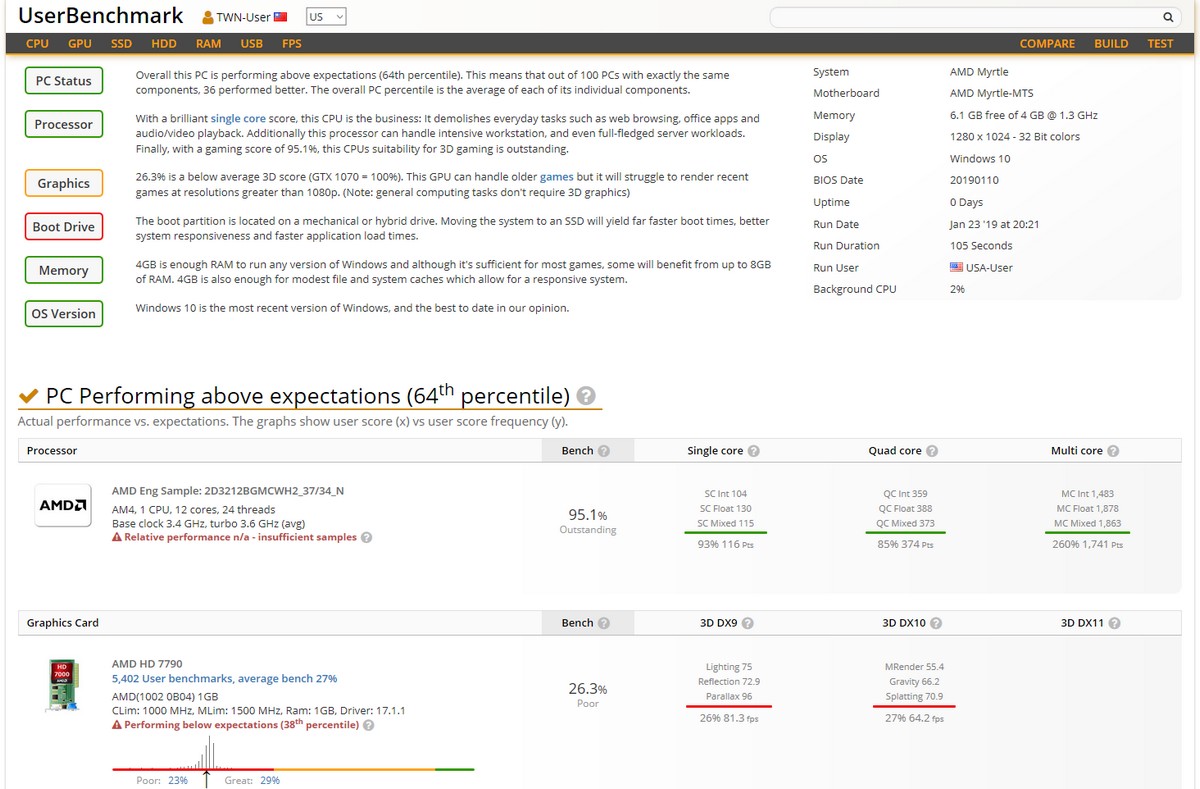Screen dimensions: 1200x789
Task: Open the FPS menu
Action: (292, 44)
